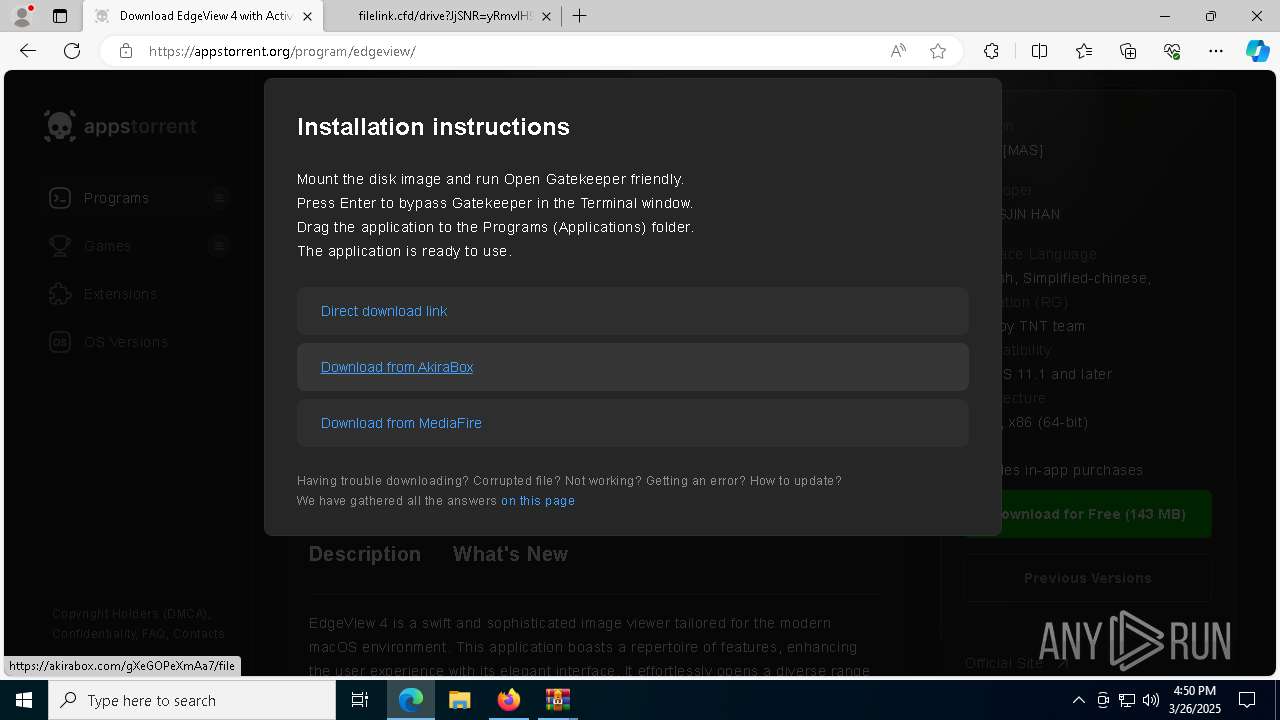Open the Copilot icon in Edge toolbar
The width and height of the screenshot is (1280, 720).
(1257, 51)
